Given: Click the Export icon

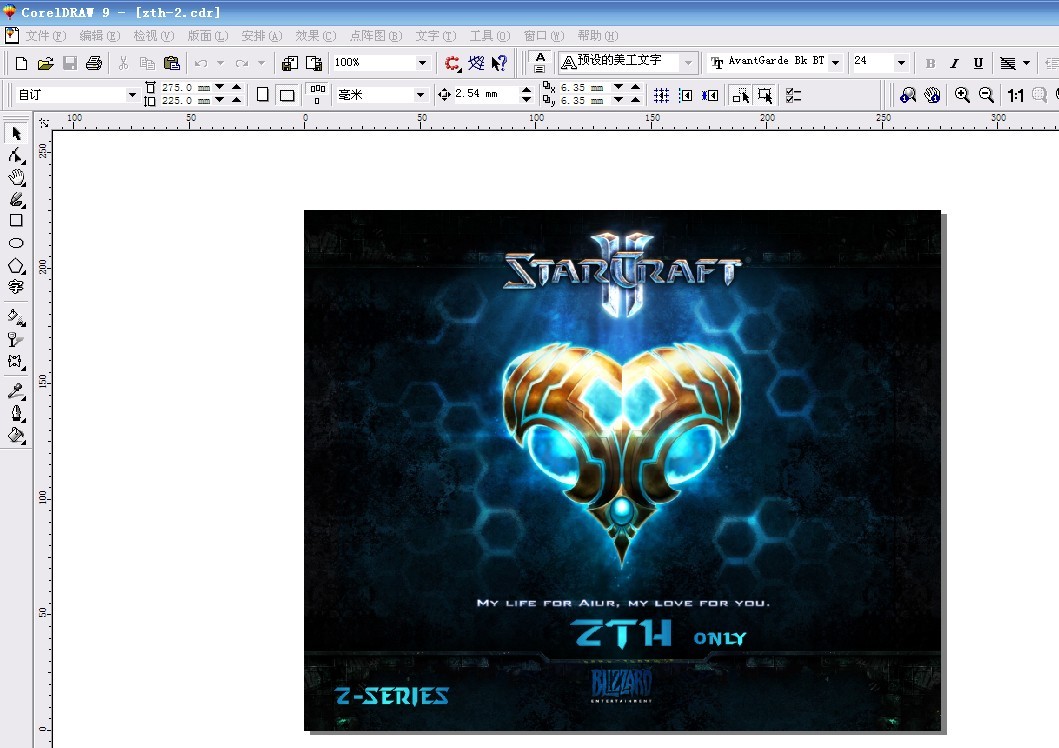Looking at the screenshot, I should (x=314, y=63).
